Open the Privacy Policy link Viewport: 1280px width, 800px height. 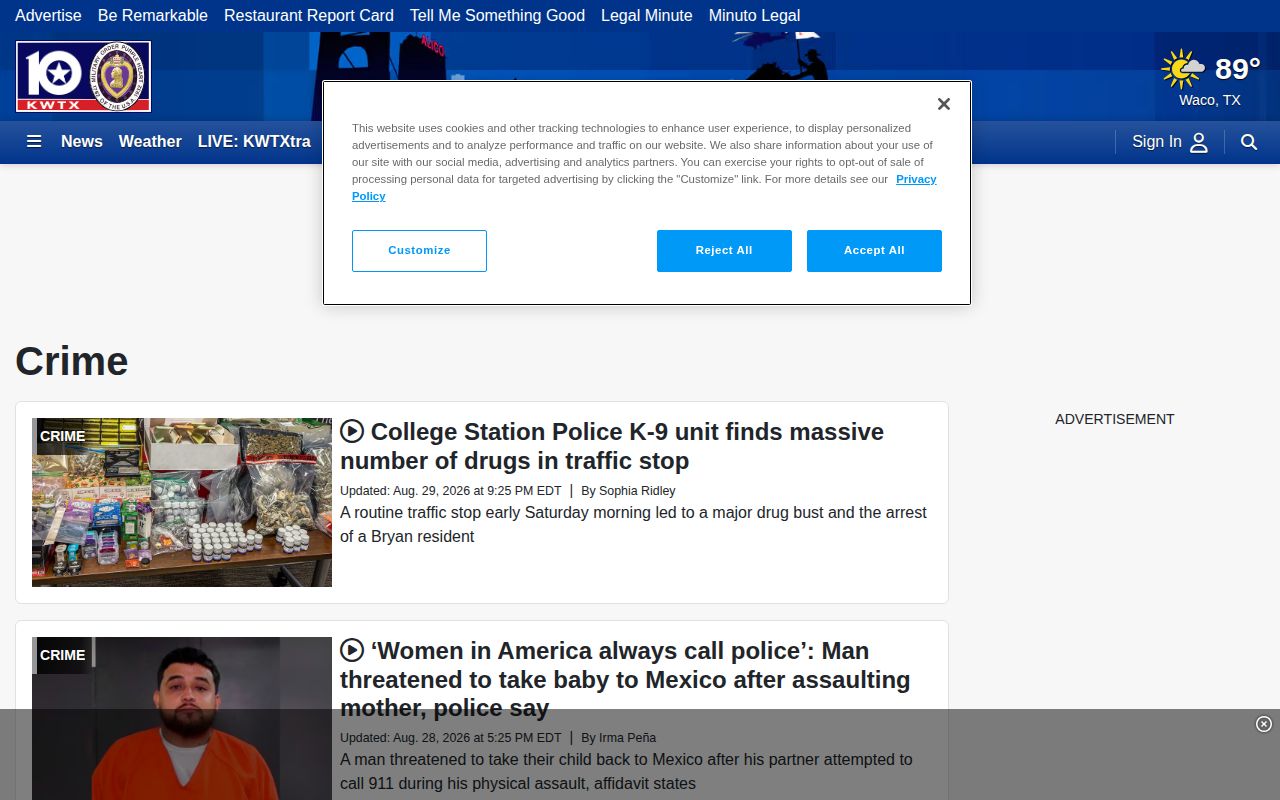[x=916, y=179]
